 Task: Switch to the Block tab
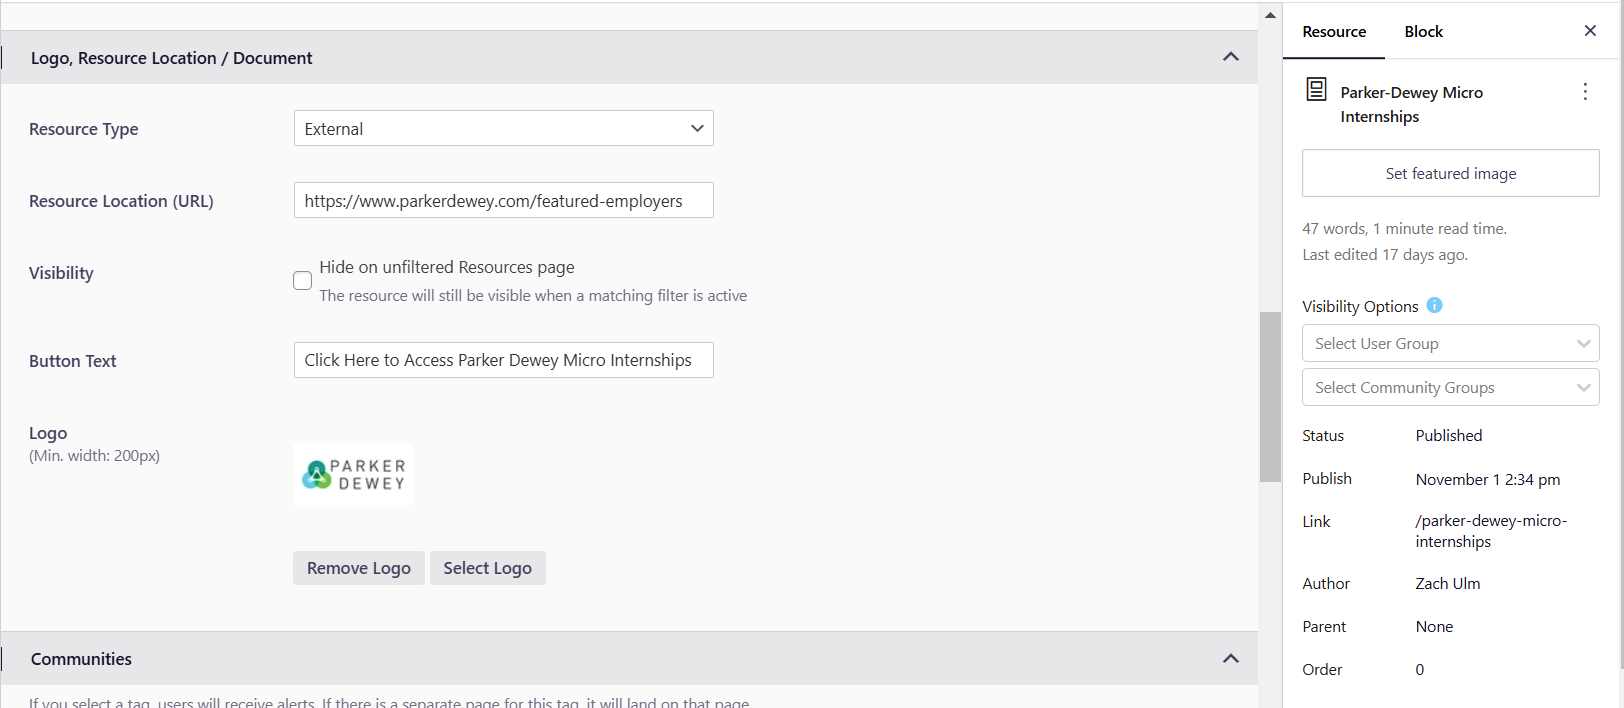pyautogui.click(x=1423, y=32)
